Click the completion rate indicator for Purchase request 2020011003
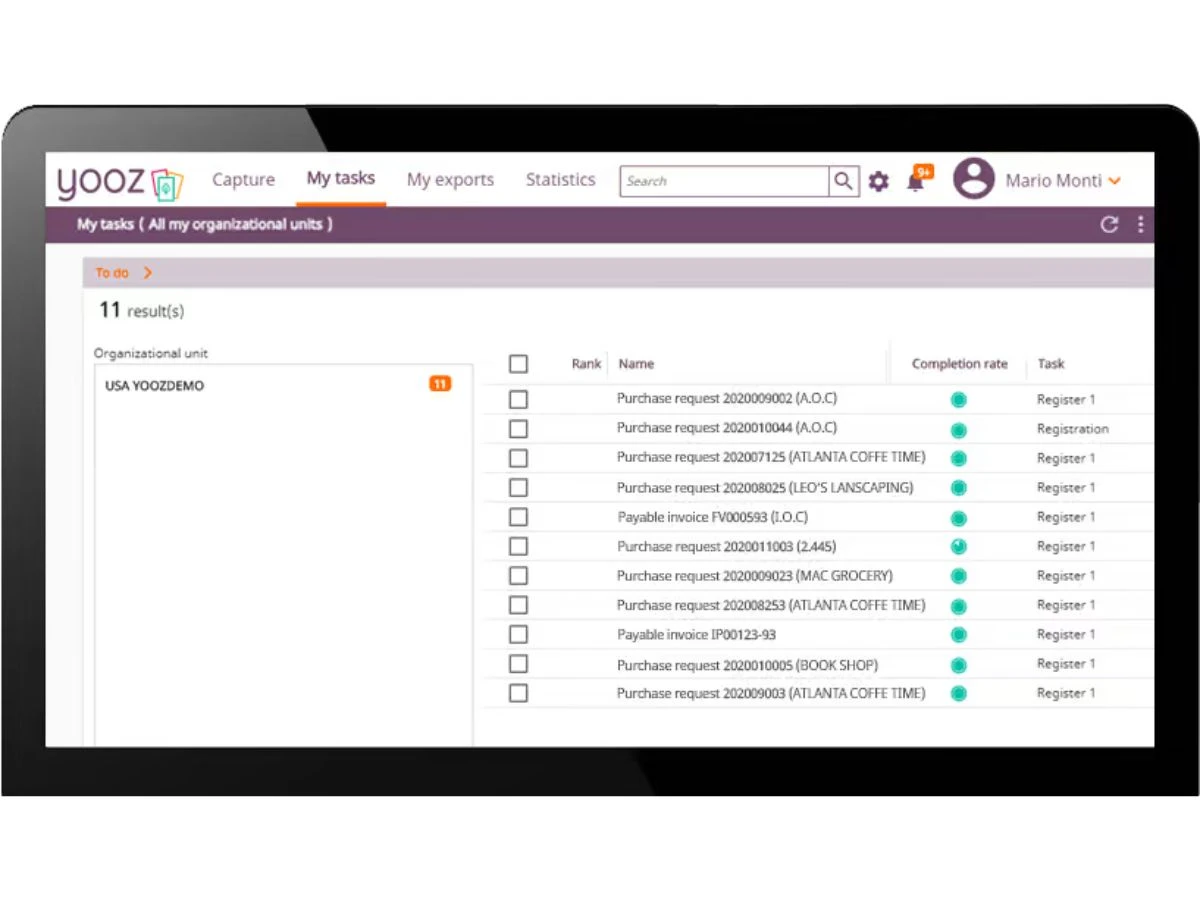This screenshot has width=1200, height=900. [x=959, y=547]
